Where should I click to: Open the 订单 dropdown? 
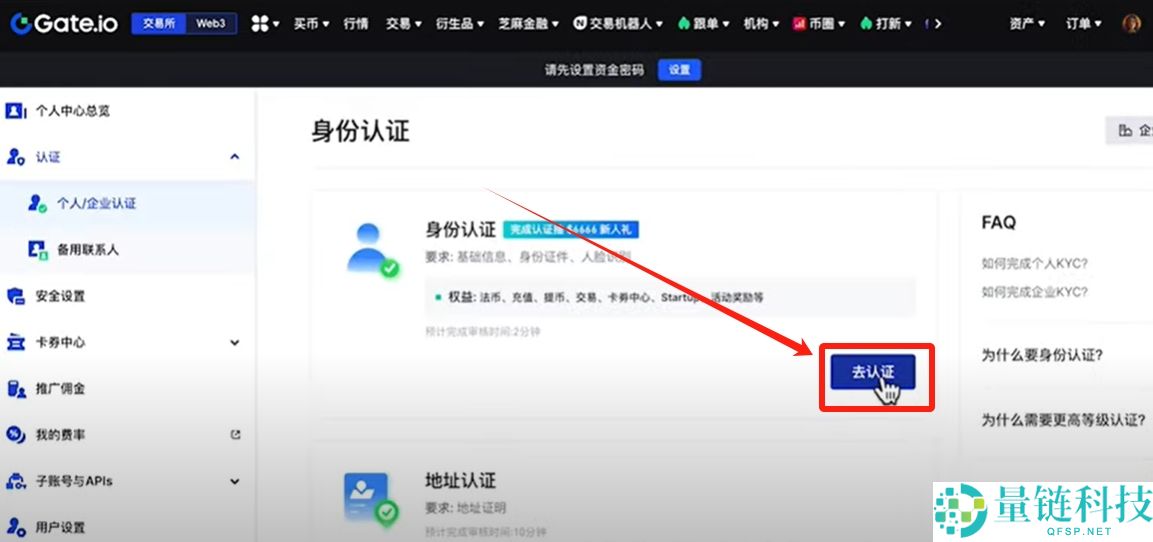pos(1084,24)
